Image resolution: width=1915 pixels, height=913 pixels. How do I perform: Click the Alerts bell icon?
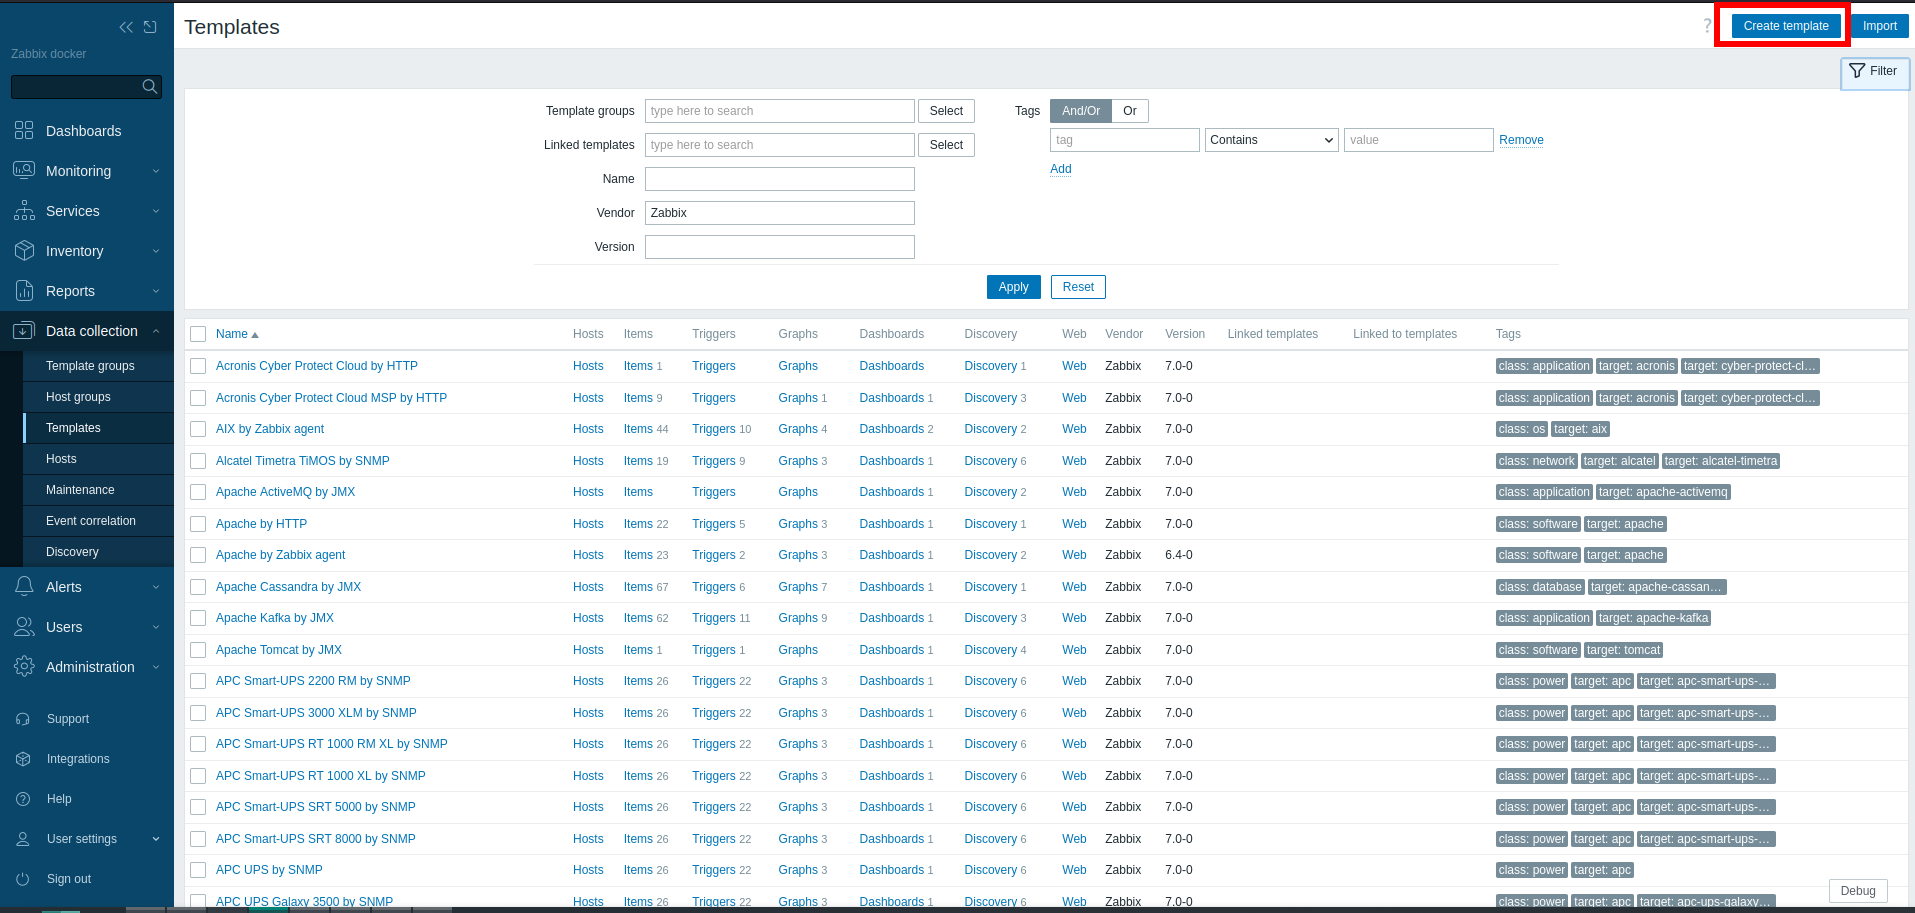24,587
